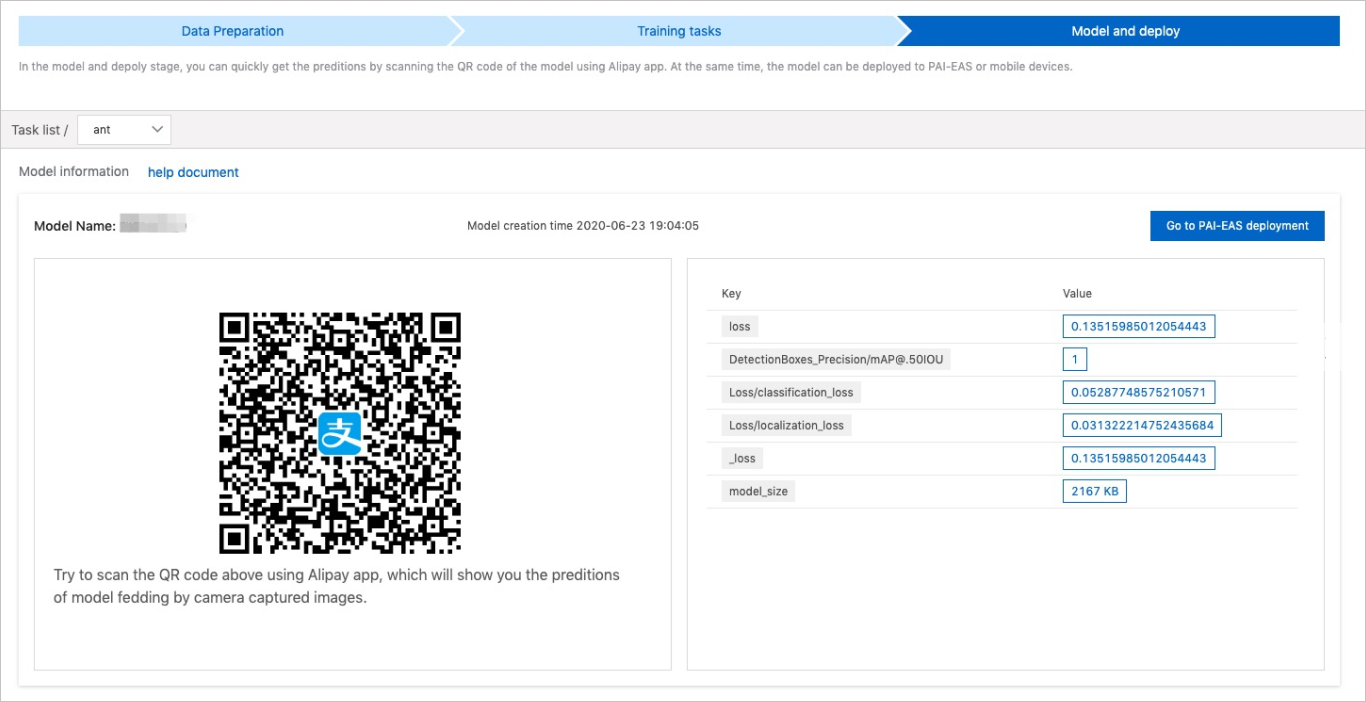This screenshot has height=702, width=1366.
Task: Open the Task list dropdown showing ant
Action: (124, 130)
